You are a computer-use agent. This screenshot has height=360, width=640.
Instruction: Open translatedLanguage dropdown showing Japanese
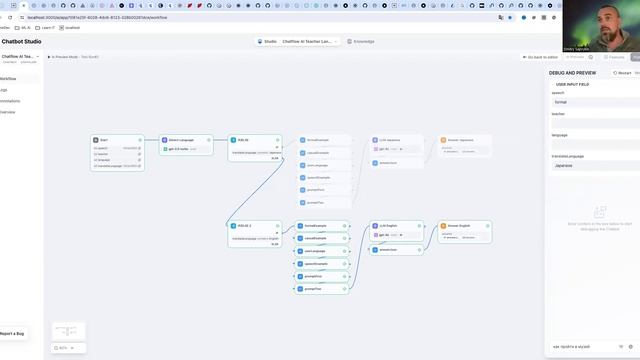pyautogui.click(x=596, y=166)
